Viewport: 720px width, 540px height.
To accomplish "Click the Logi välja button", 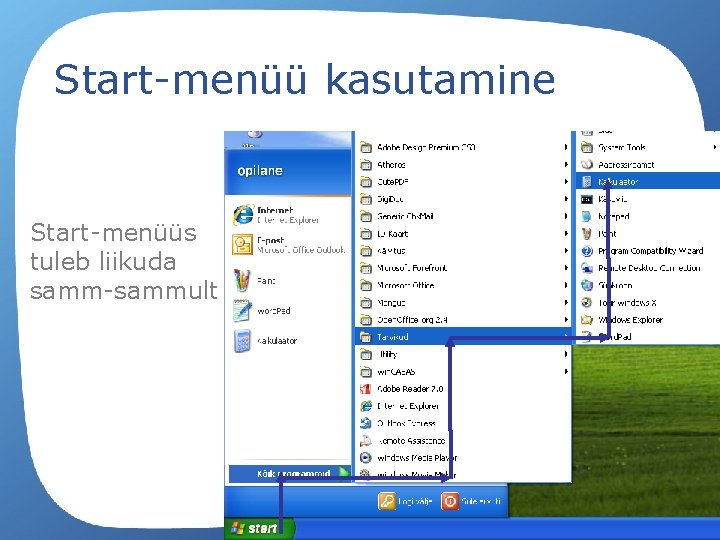I will click(405, 501).
